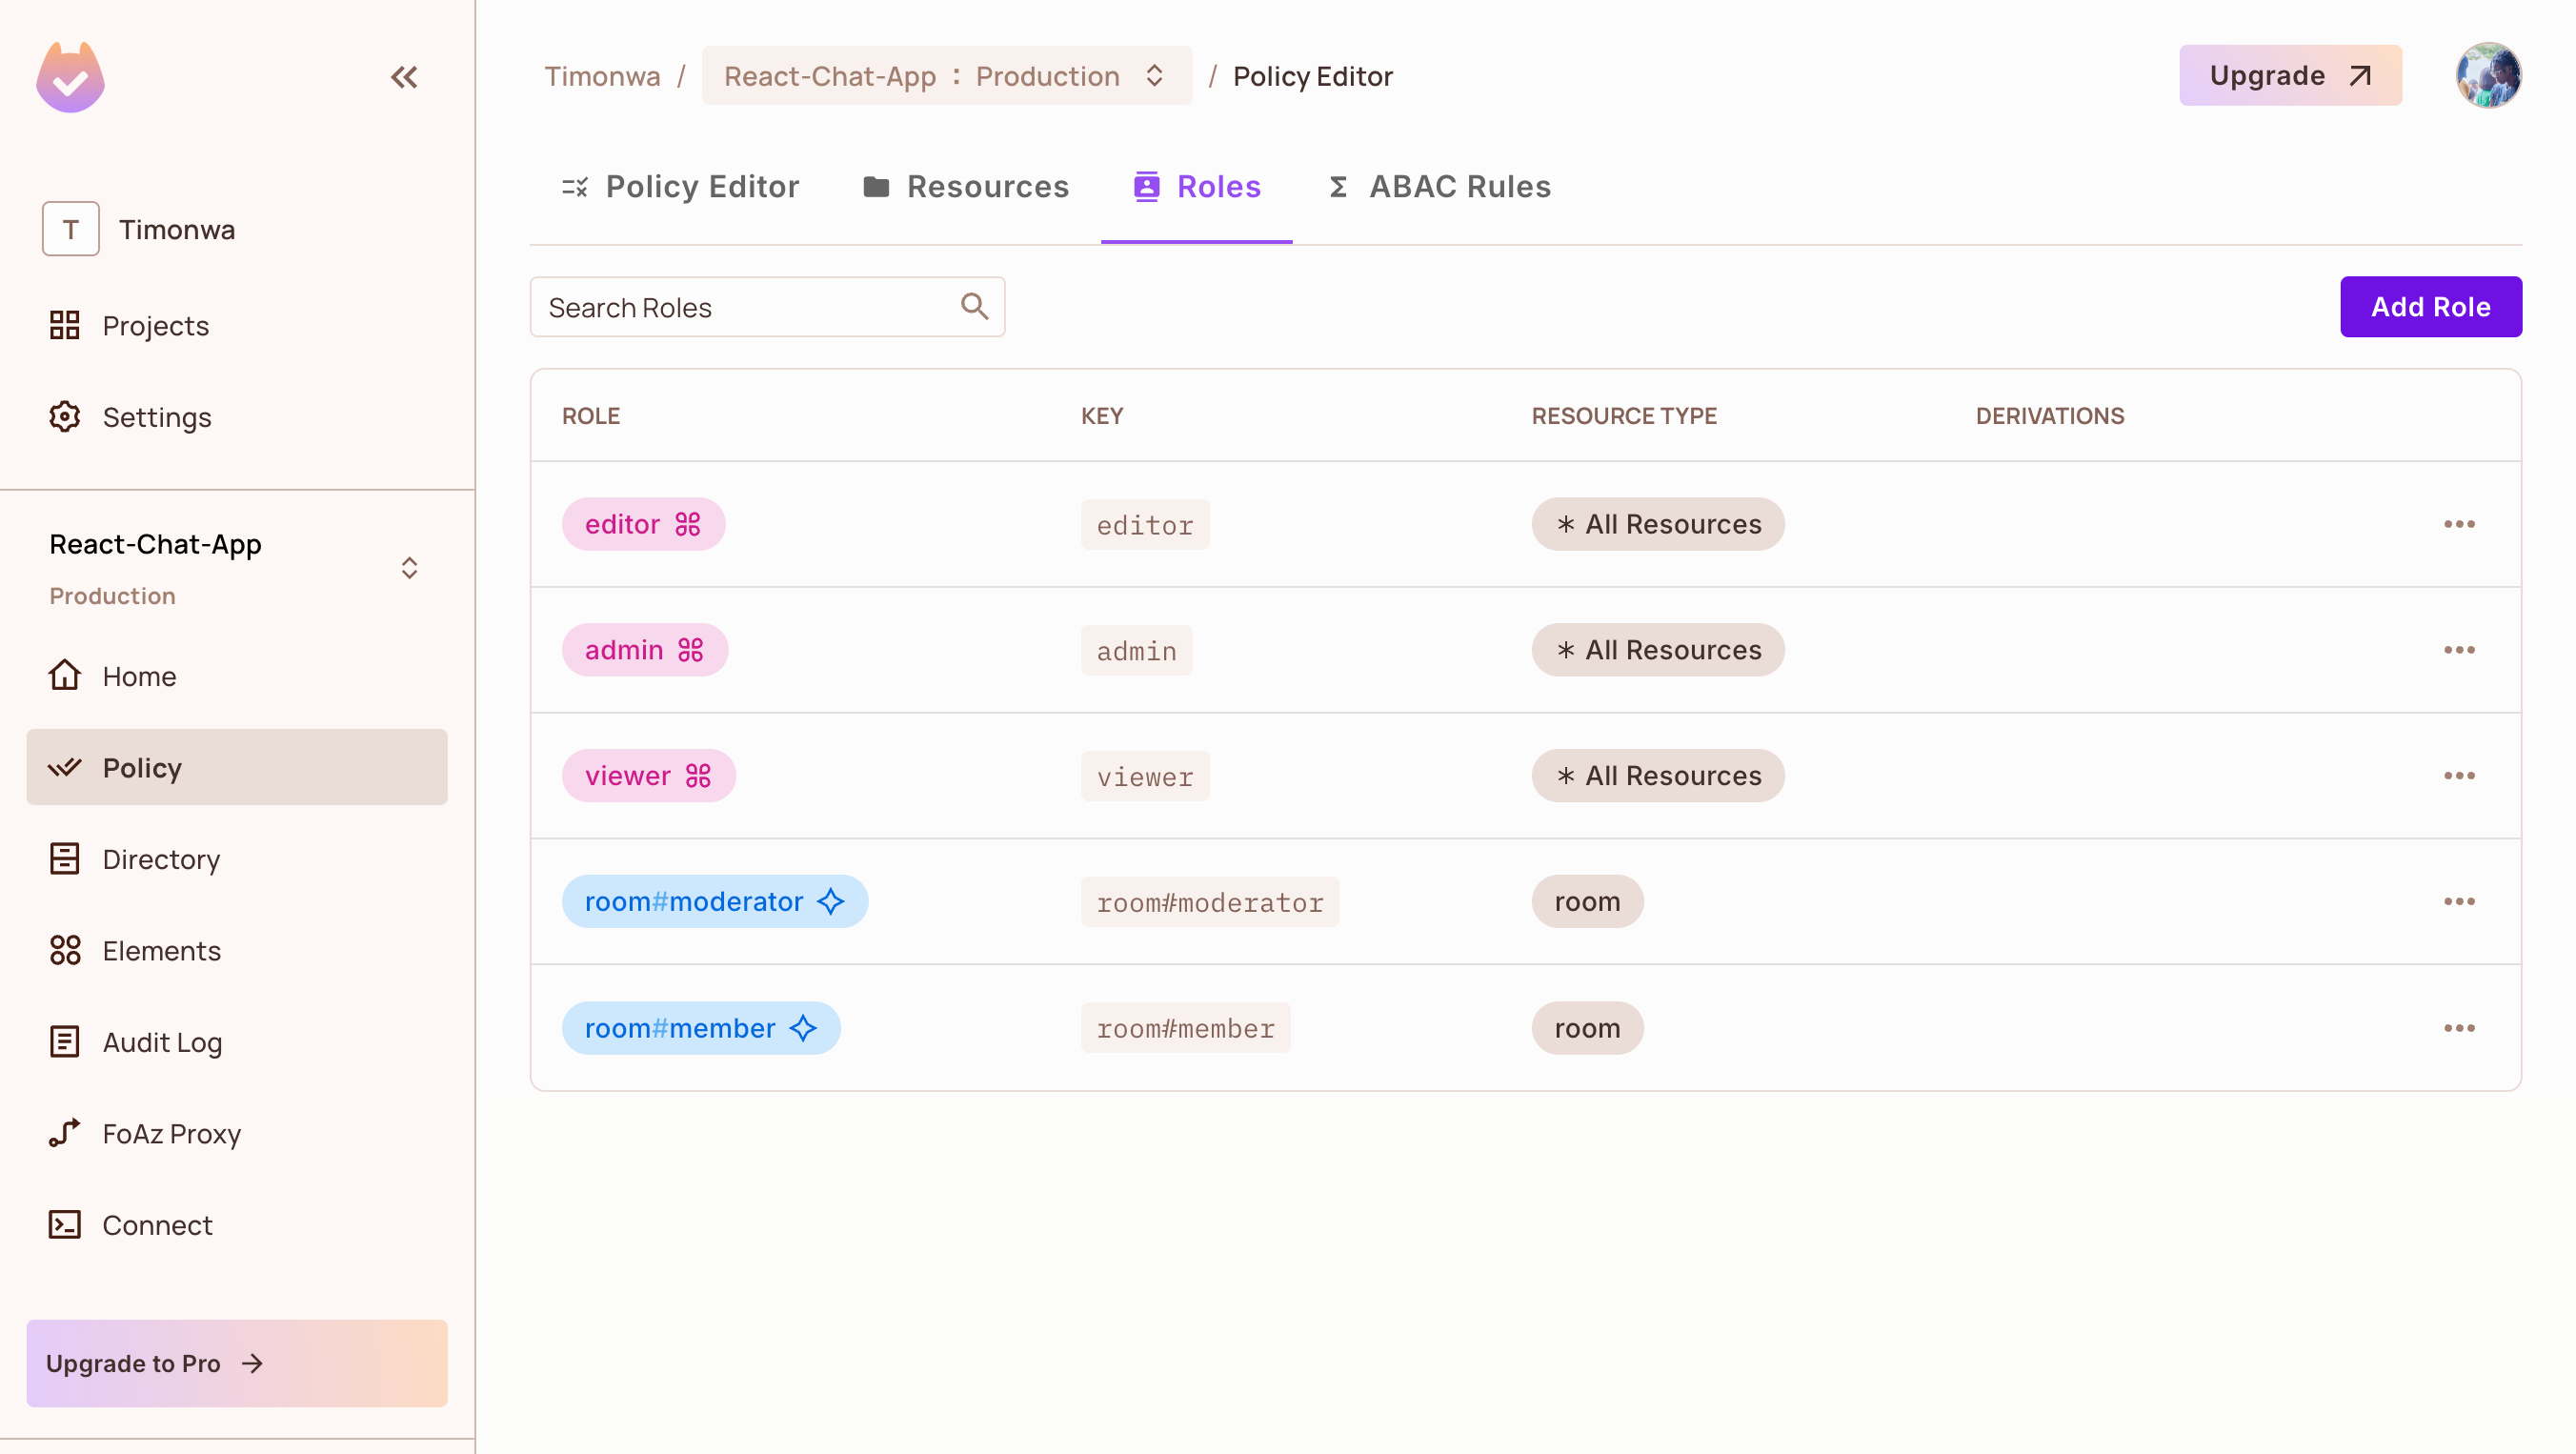Click Upgrade to Pro banner
The height and width of the screenshot is (1454, 2576).
click(237, 1363)
